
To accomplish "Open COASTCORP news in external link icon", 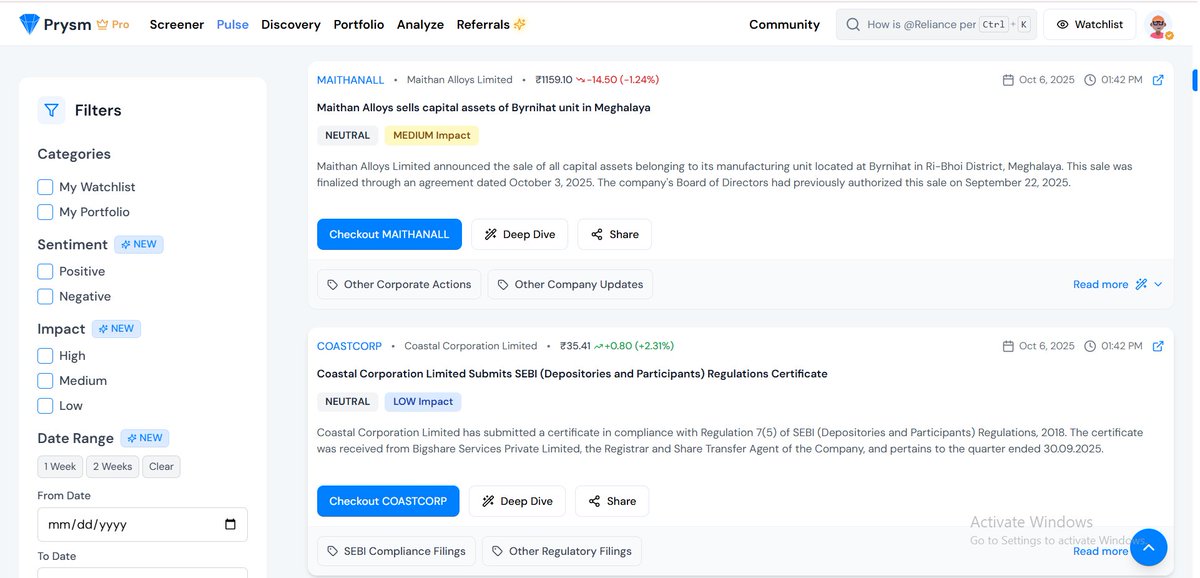I will [1158, 346].
